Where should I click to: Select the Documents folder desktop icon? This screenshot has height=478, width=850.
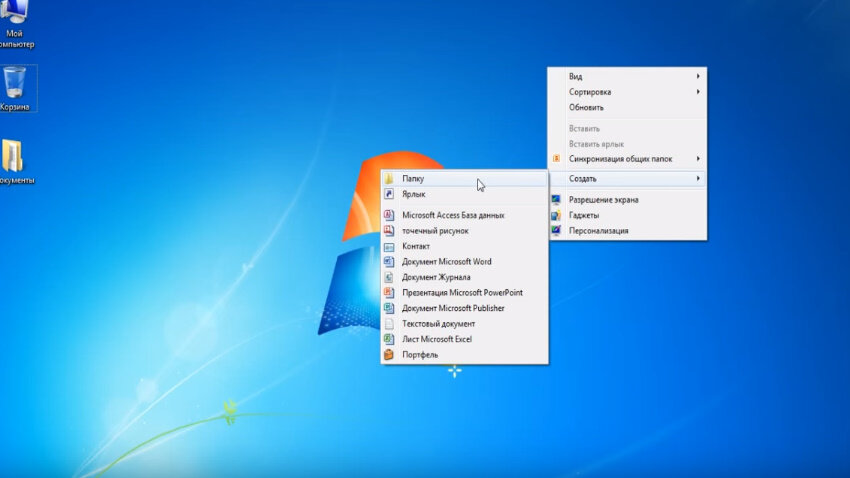click(15, 162)
